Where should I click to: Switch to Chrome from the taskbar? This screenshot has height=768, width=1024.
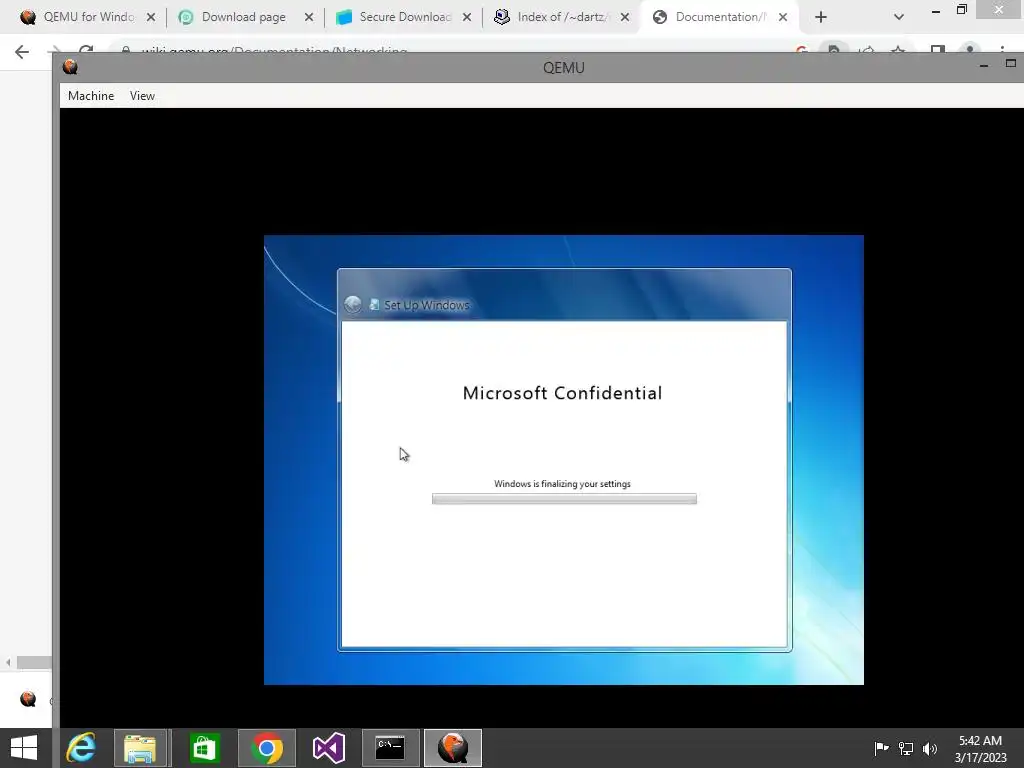(x=267, y=748)
